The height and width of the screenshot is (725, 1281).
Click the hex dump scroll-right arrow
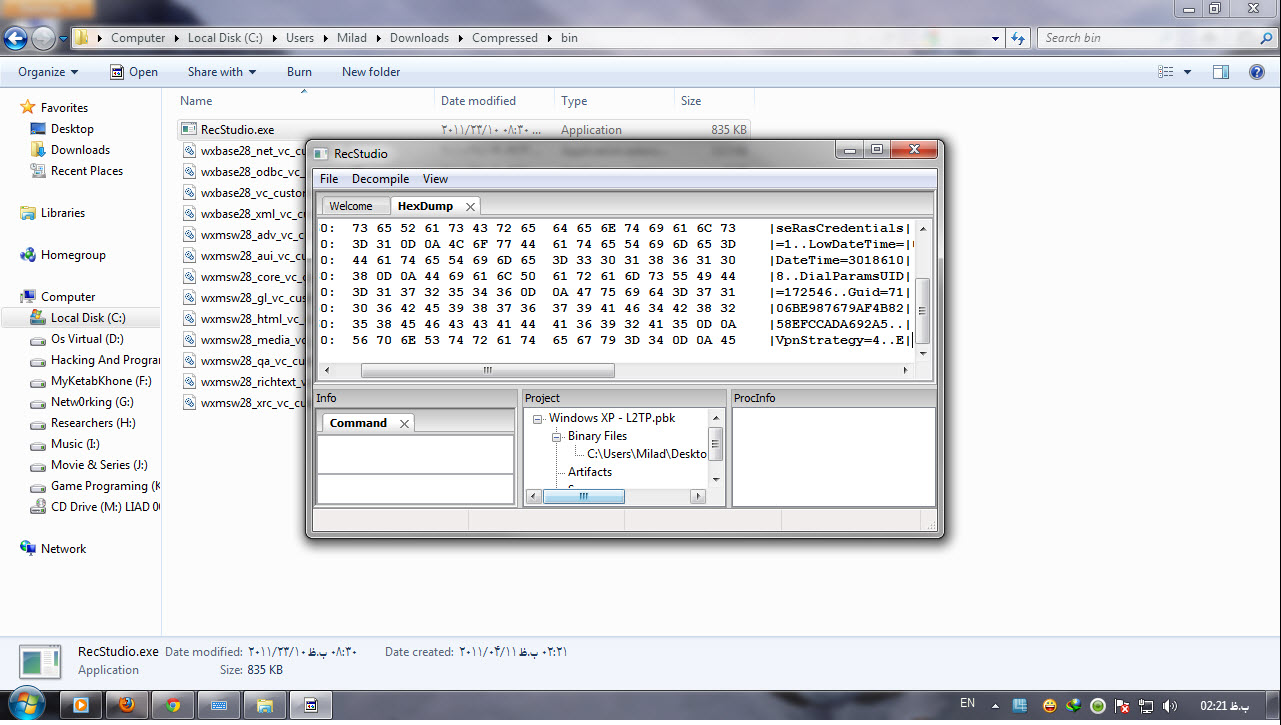click(906, 370)
